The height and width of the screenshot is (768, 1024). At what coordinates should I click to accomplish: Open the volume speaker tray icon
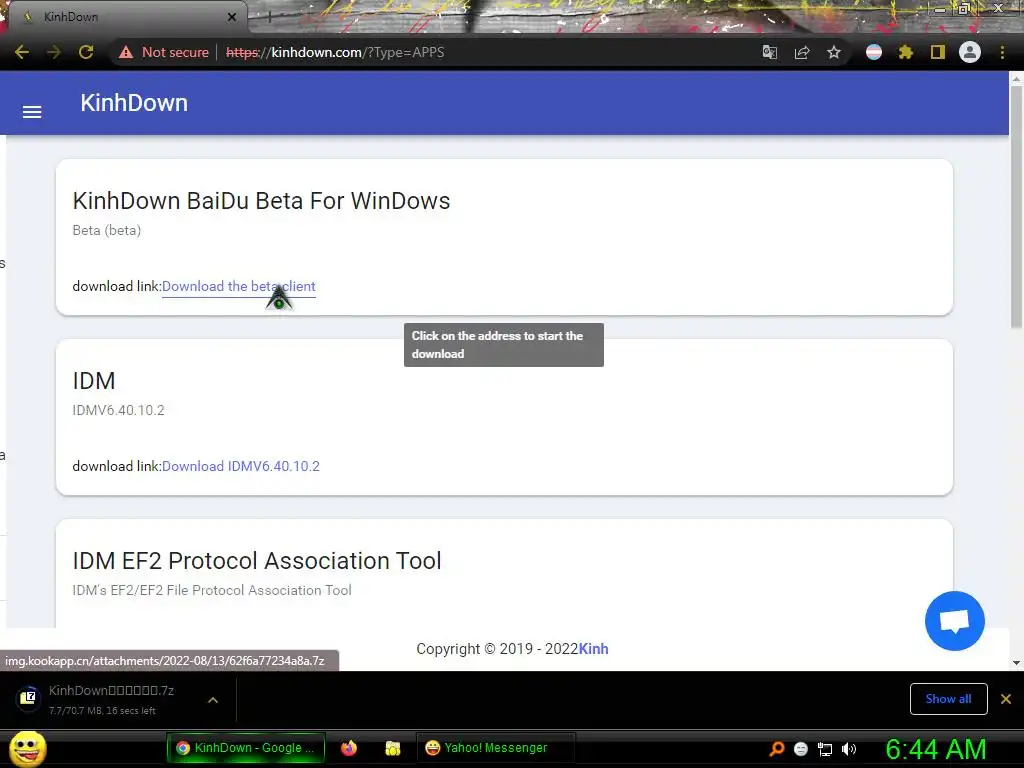(x=849, y=749)
